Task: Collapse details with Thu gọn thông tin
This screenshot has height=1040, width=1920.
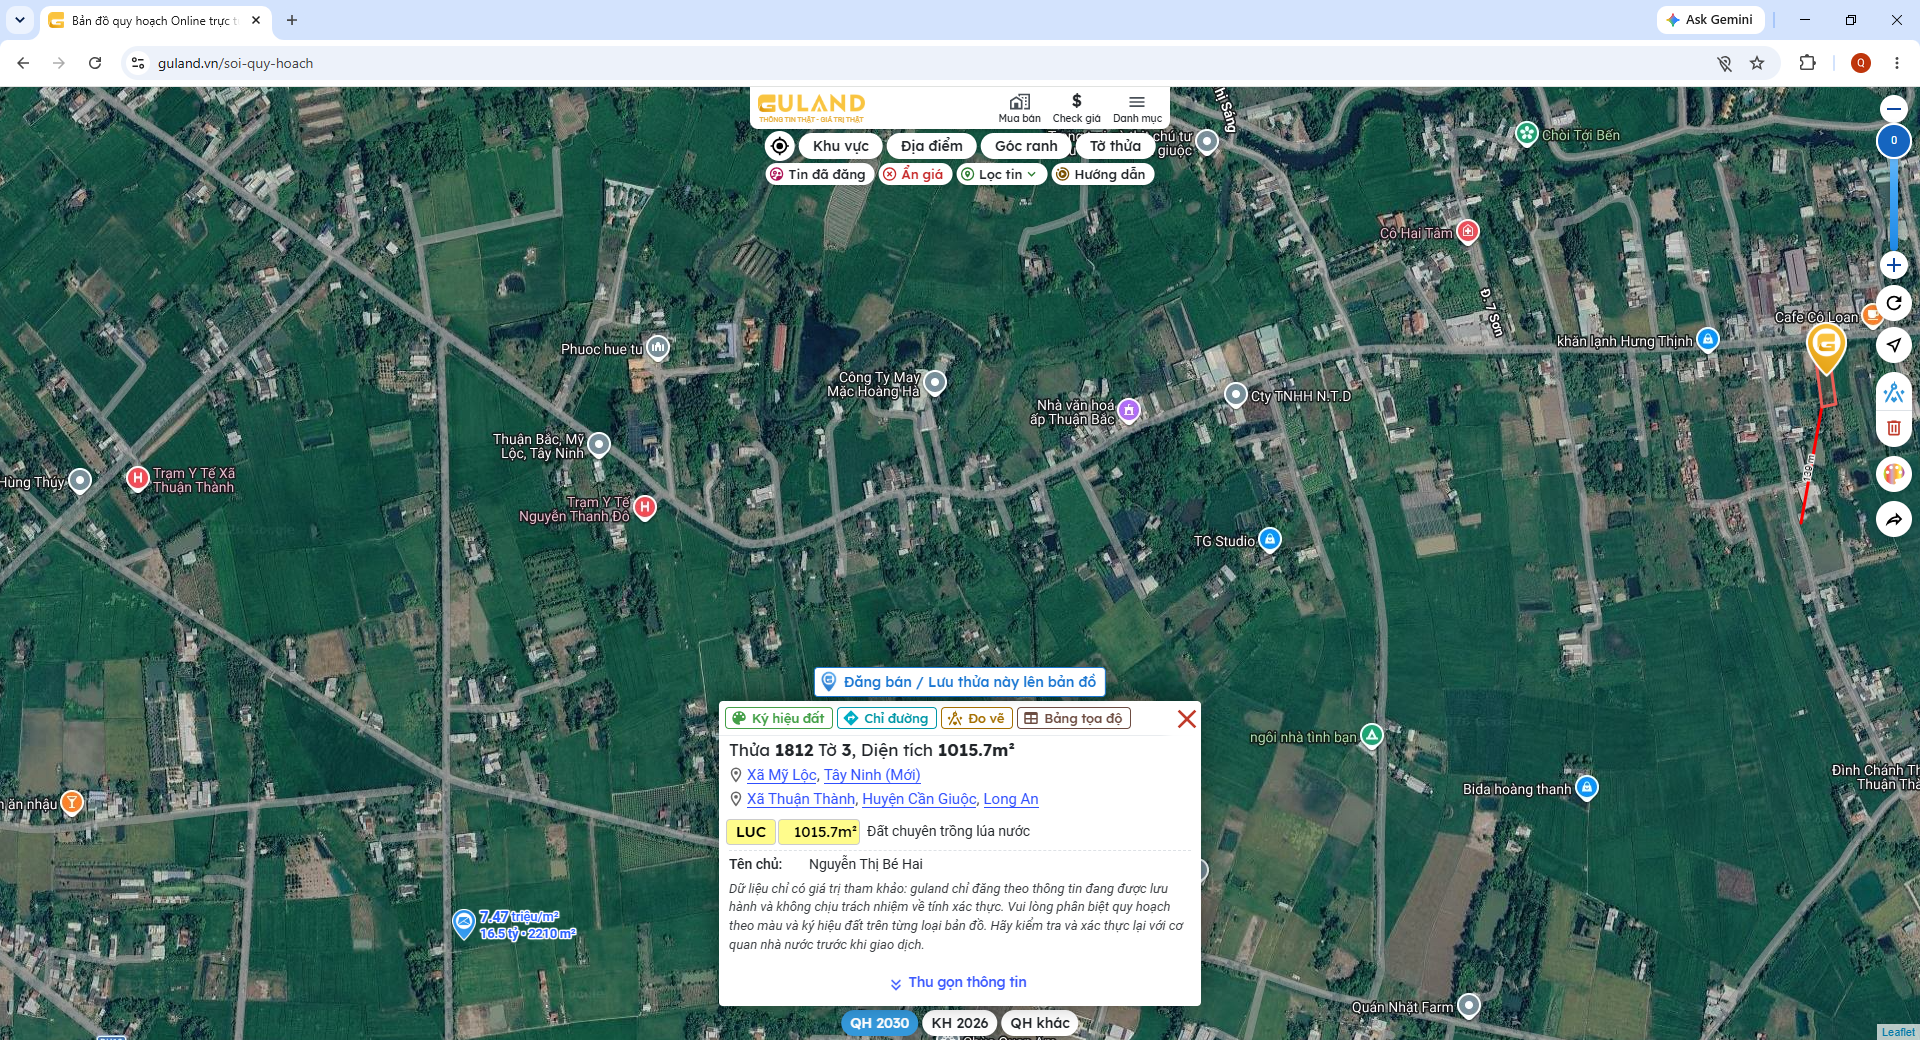Action: (958, 982)
